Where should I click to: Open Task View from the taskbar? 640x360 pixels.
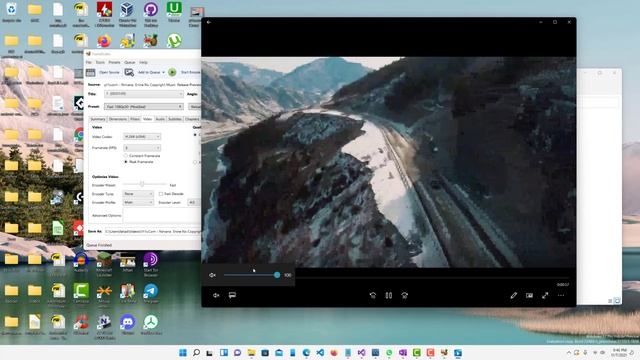click(210, 353)
